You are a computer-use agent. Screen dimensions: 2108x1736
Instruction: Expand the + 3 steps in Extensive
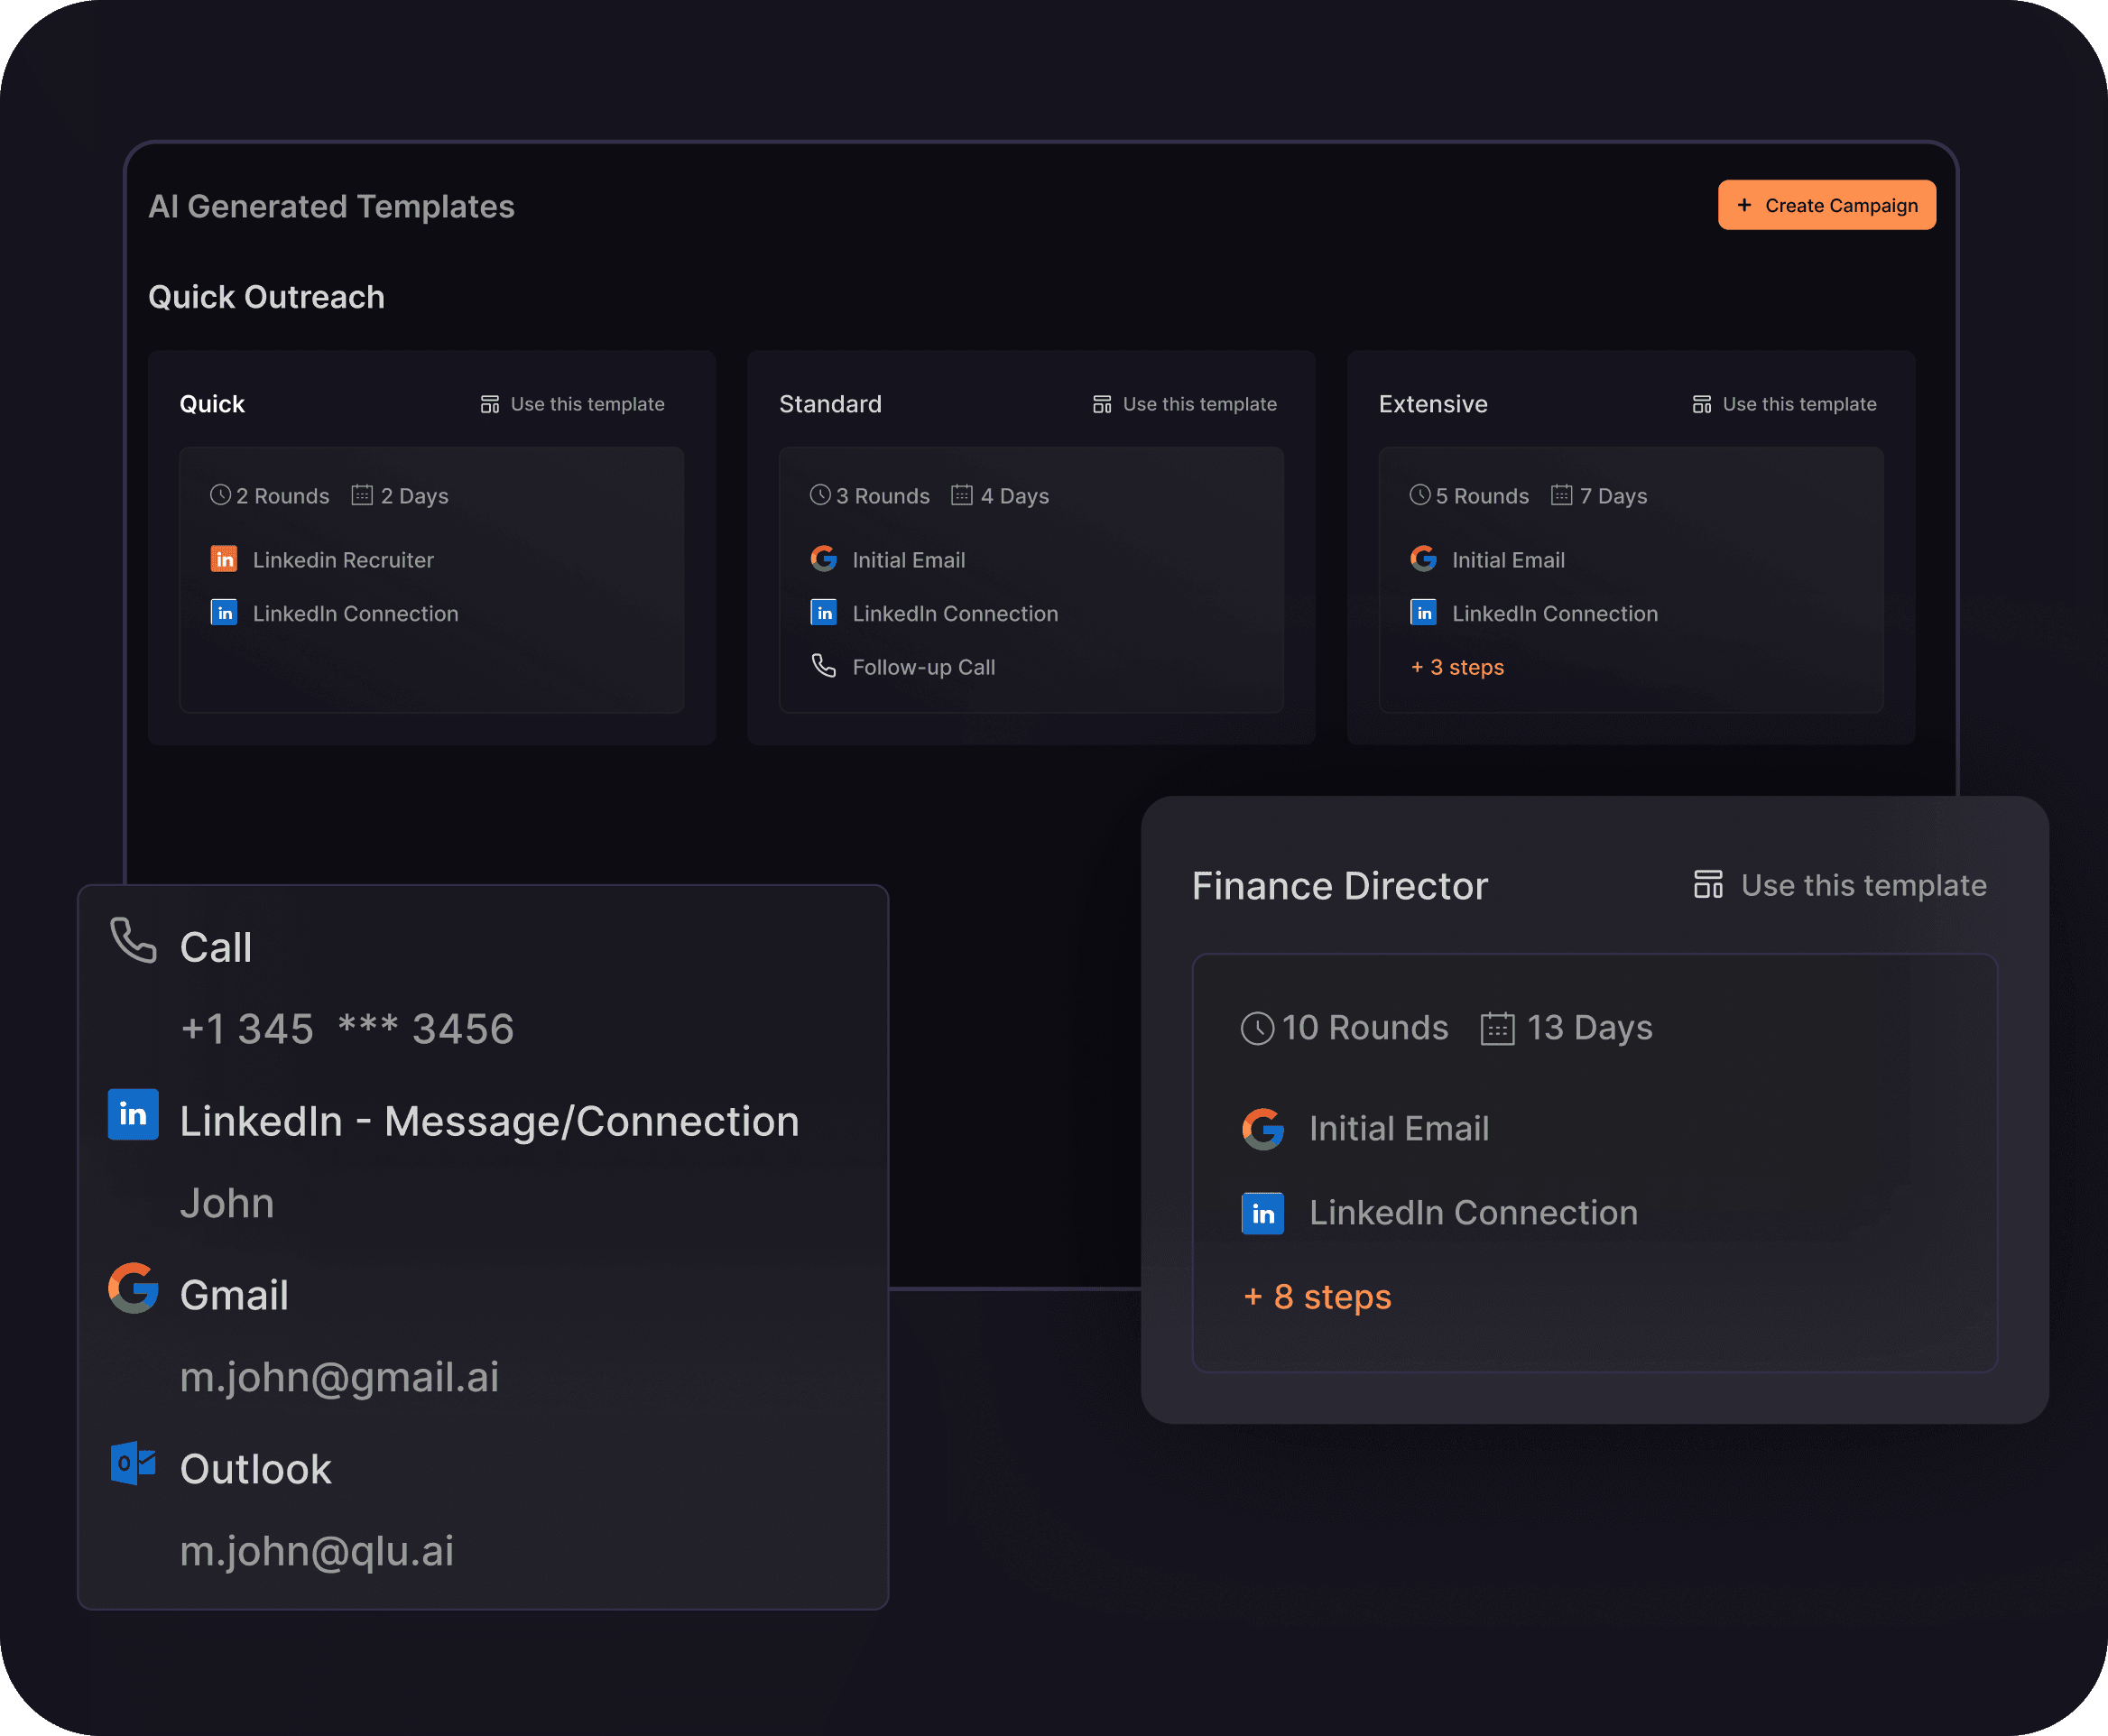tap(1457, 667)
